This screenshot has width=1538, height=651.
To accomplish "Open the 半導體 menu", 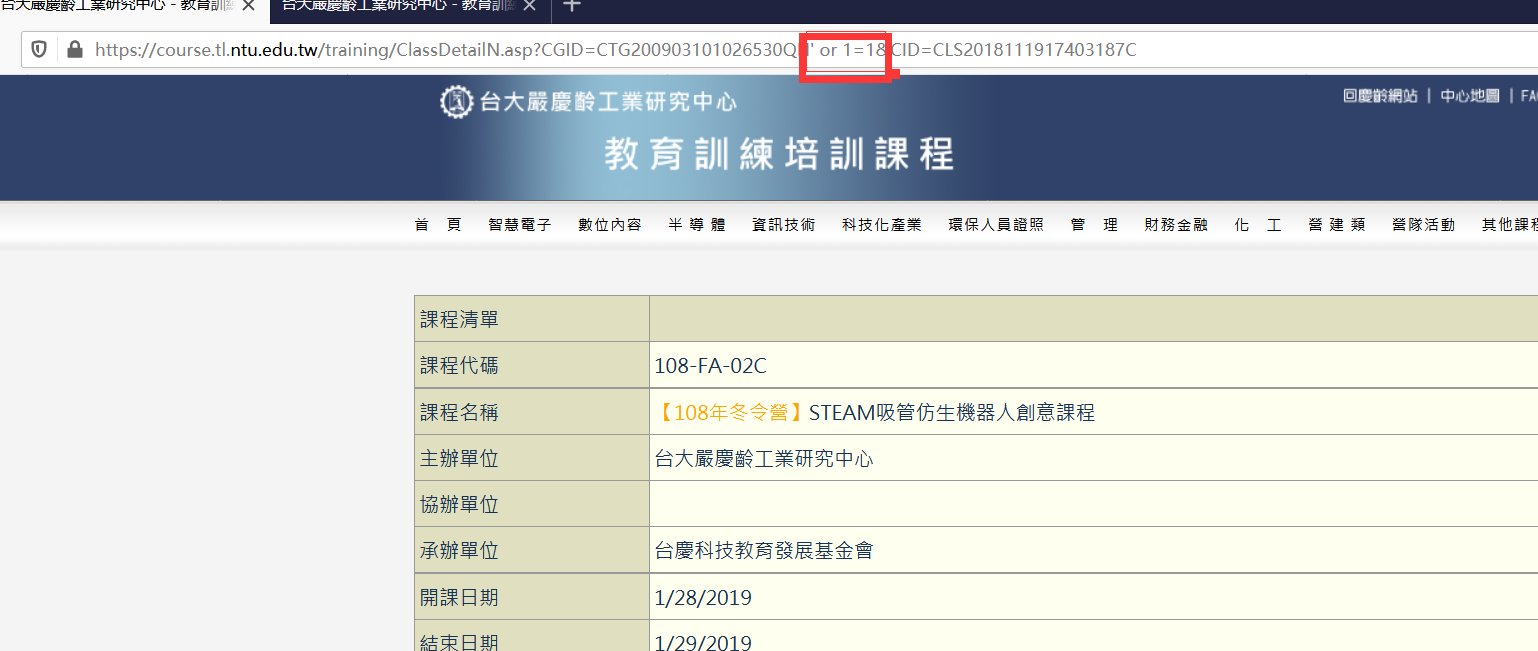I will coord(697,225).
